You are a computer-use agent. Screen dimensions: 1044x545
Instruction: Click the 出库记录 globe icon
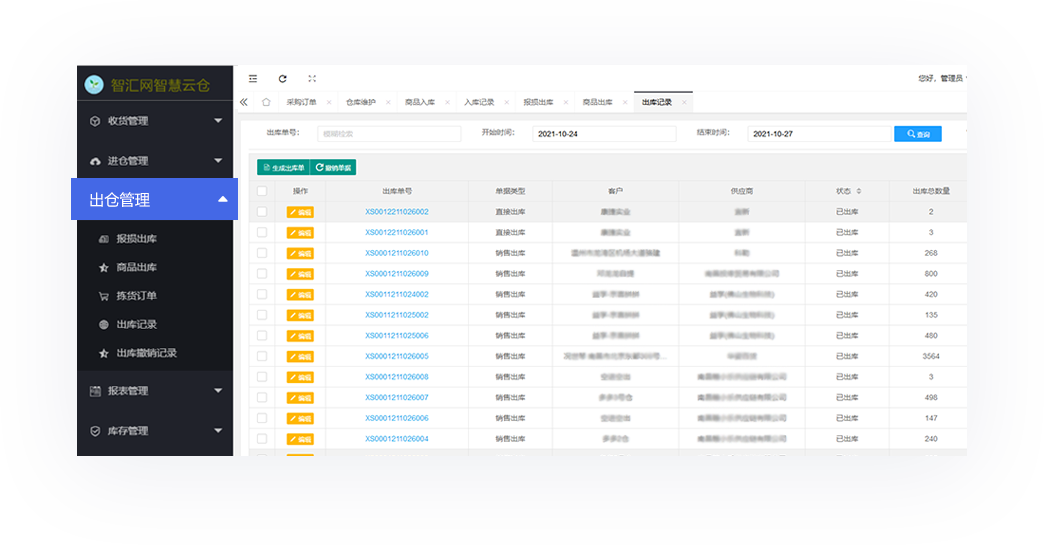coord(103,325)
